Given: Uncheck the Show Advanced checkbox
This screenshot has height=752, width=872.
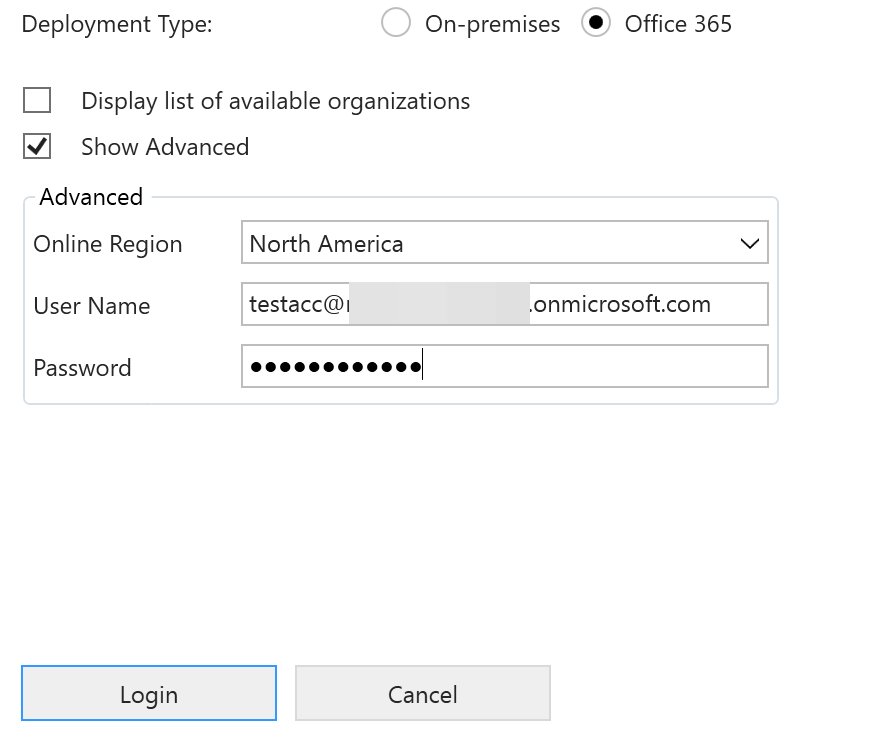Looking at the screenshot, I should 37,146.
